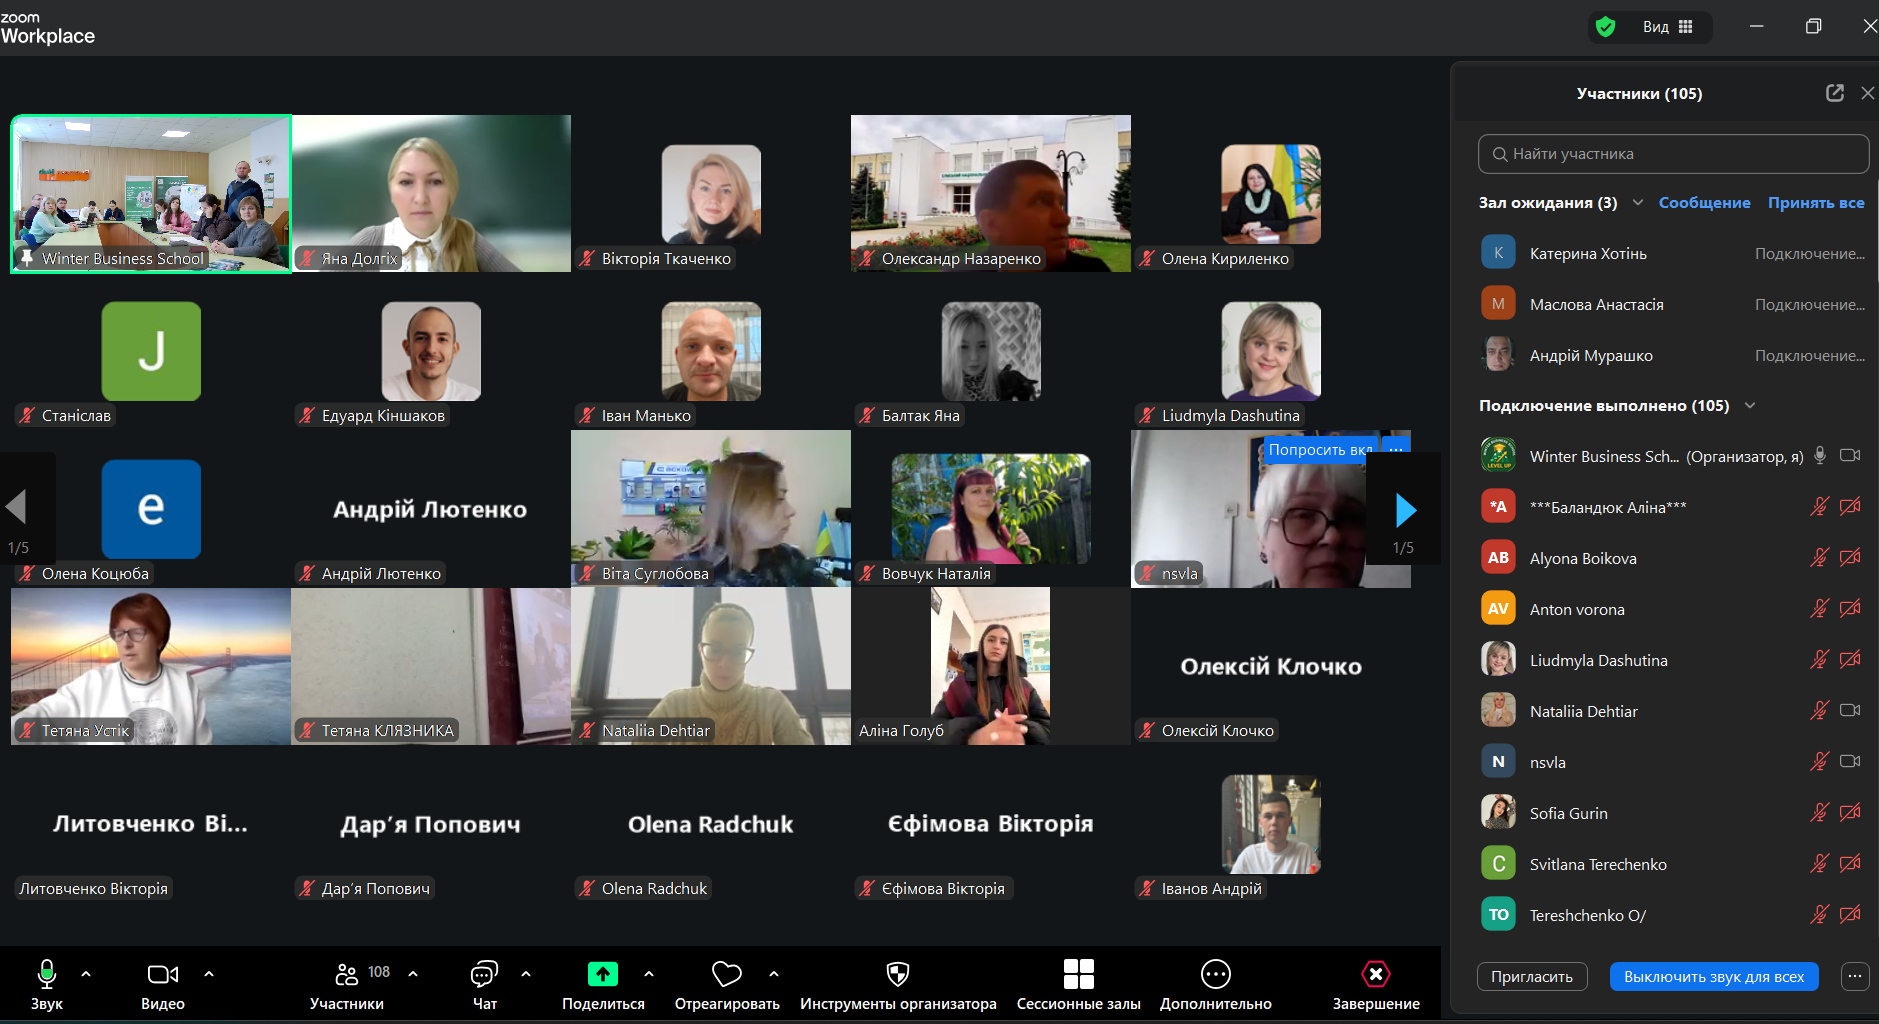Toggle microphone with the Звук button
Image resolution: width=1879 pixels, height=1024 pixels.
47,974
